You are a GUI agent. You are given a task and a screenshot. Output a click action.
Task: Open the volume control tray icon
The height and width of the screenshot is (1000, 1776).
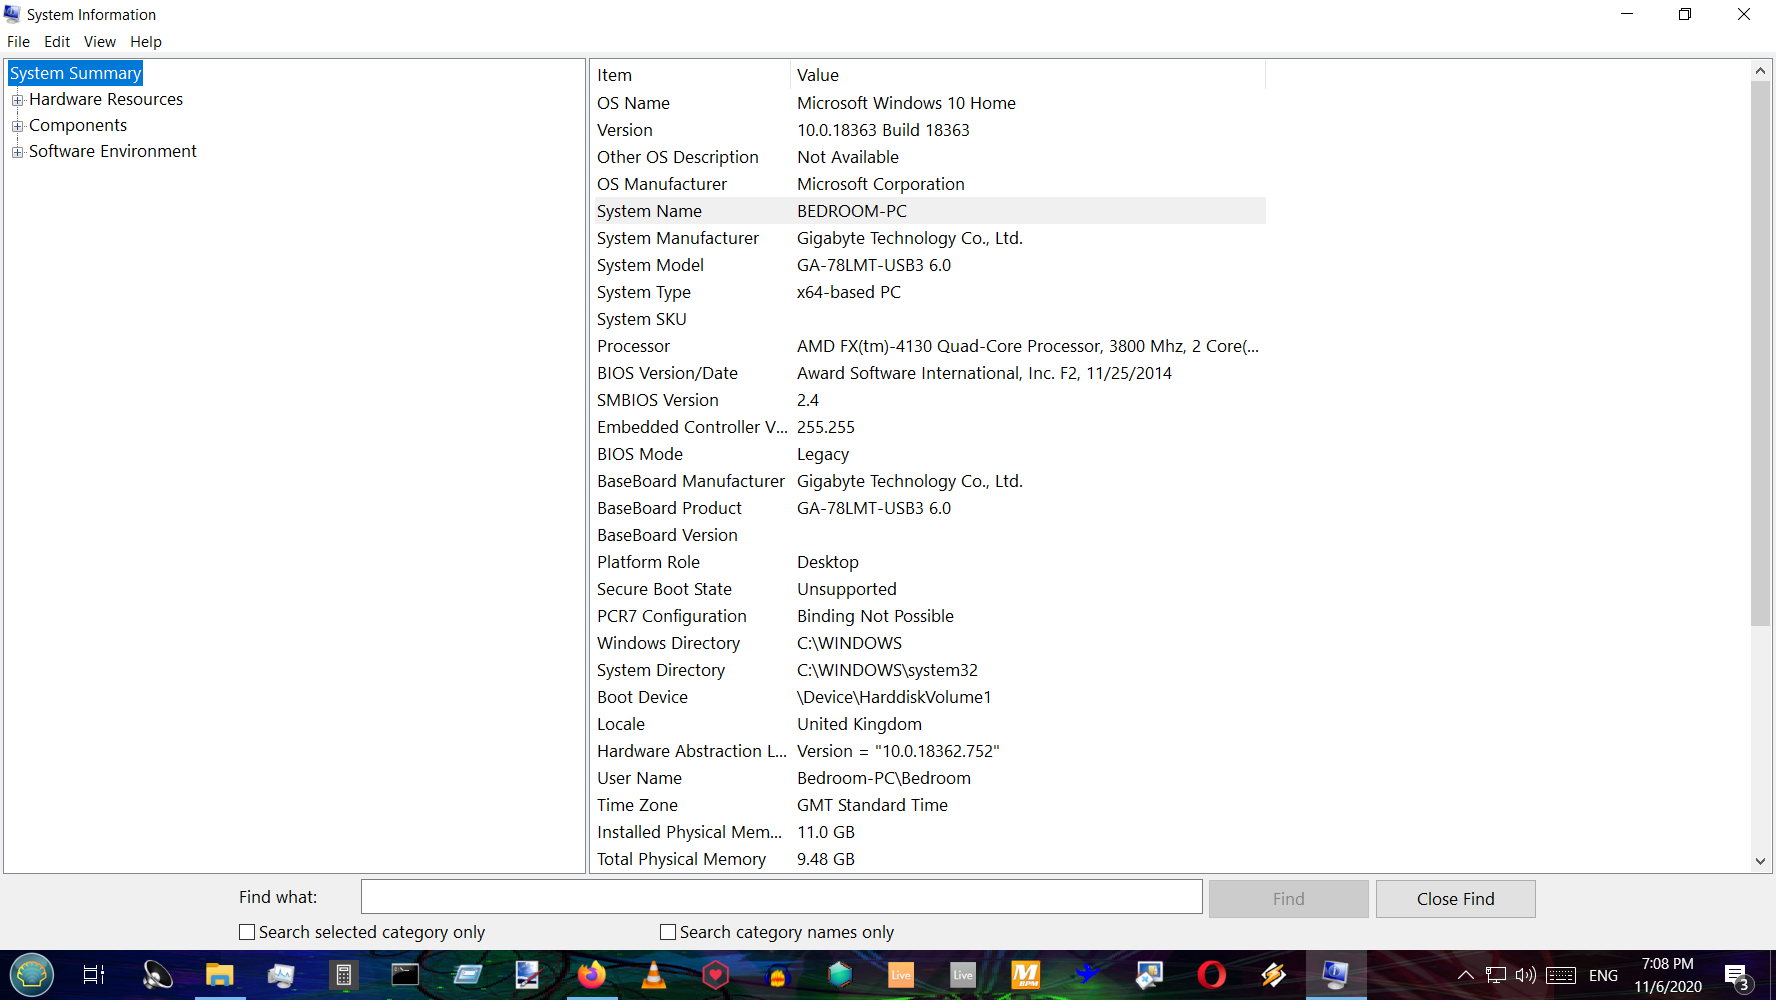coord(1525,975)
